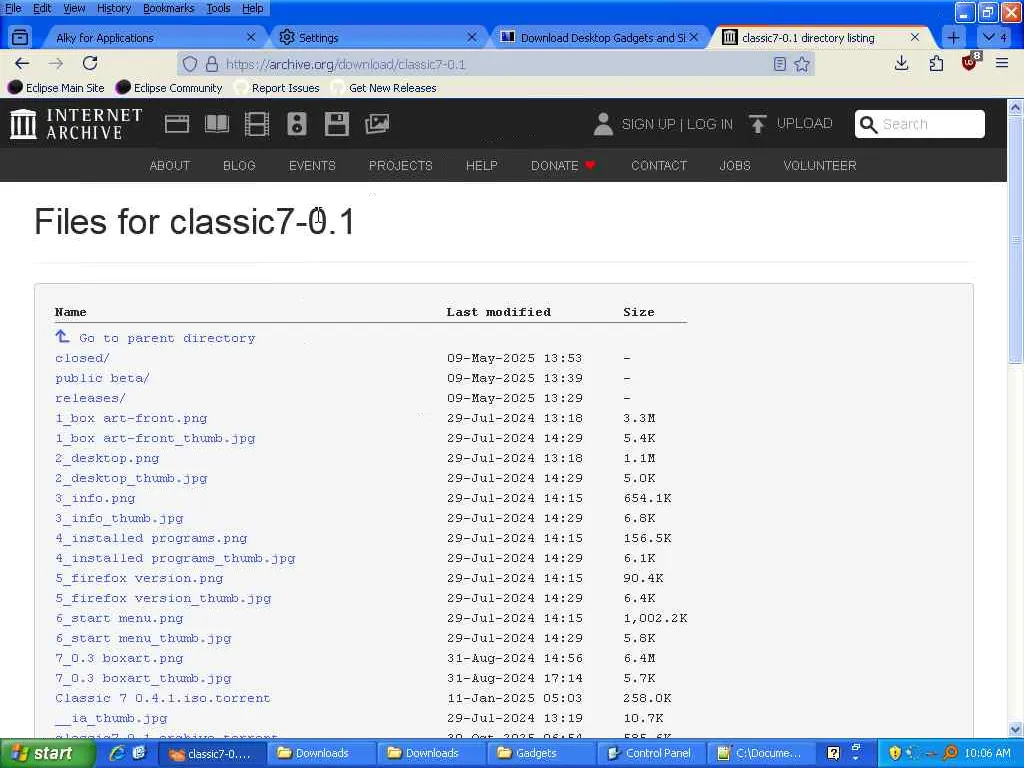Screen dimensions: 1024x768
Task: Click the Upload arrow icon
Action: click(x=758, y=123)
